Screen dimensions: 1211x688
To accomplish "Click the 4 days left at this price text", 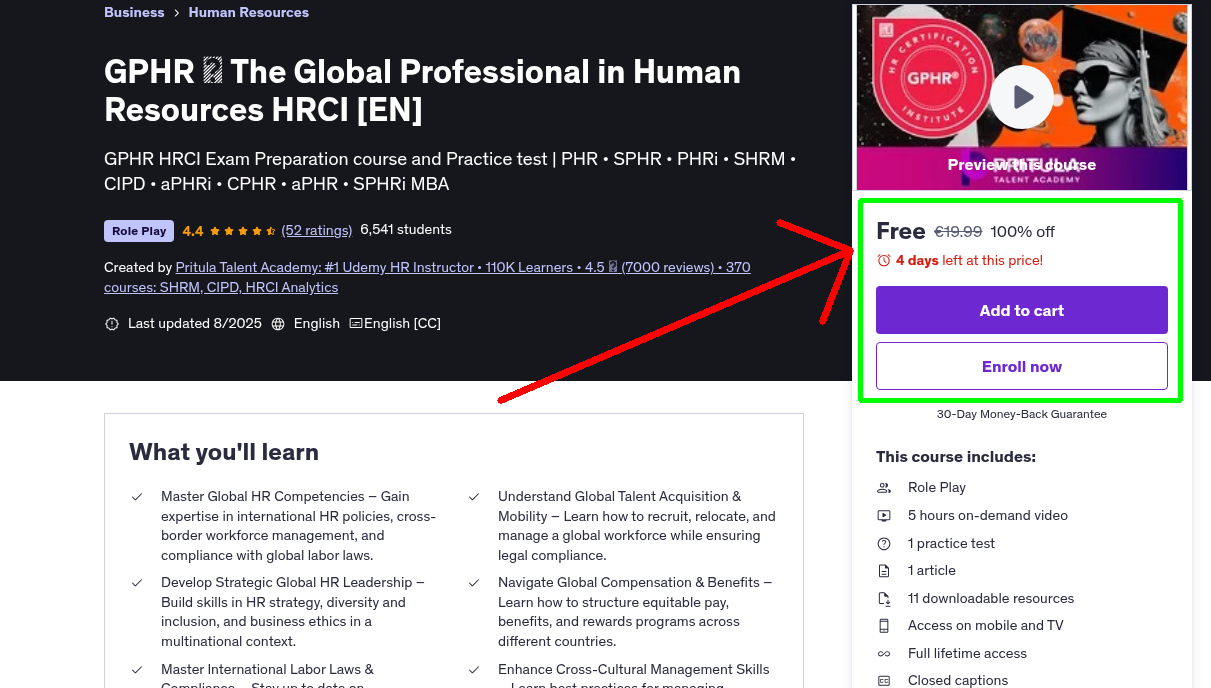I will tap(969, 260).
